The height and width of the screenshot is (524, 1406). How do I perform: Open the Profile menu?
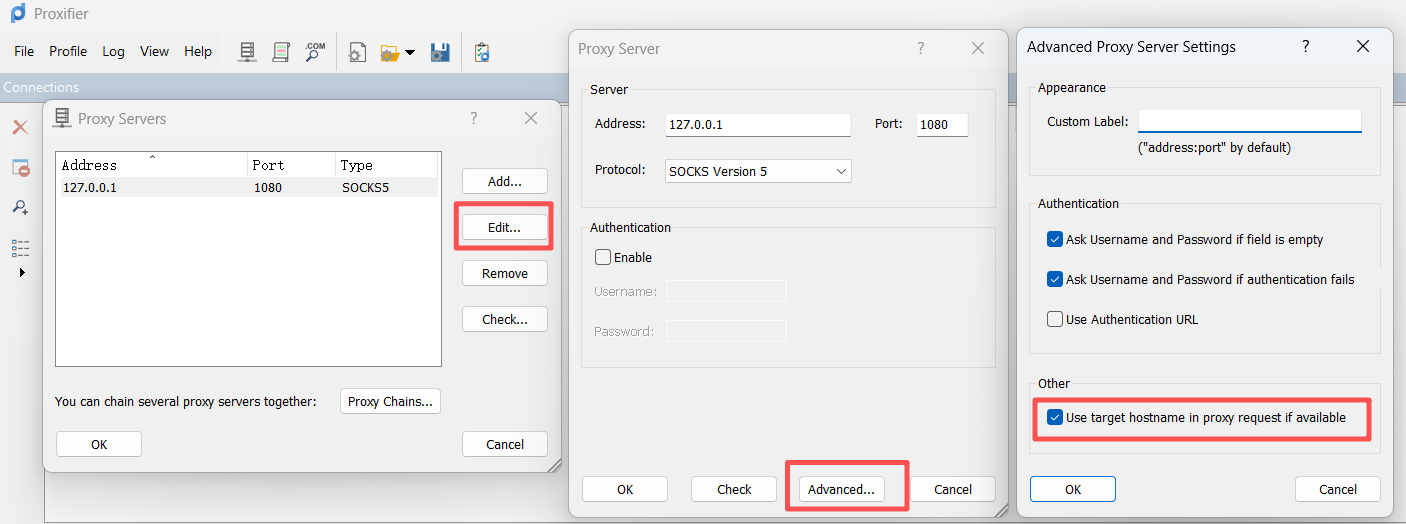[68, 51]
